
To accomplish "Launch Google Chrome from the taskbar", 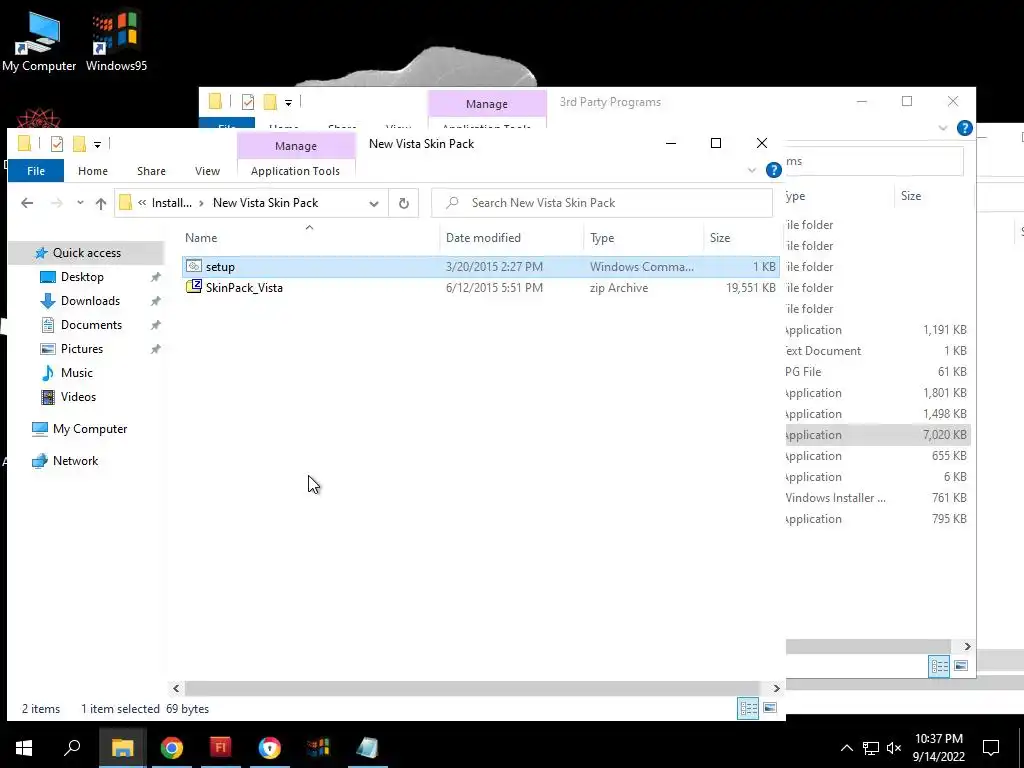I will [x=172, y=748].
